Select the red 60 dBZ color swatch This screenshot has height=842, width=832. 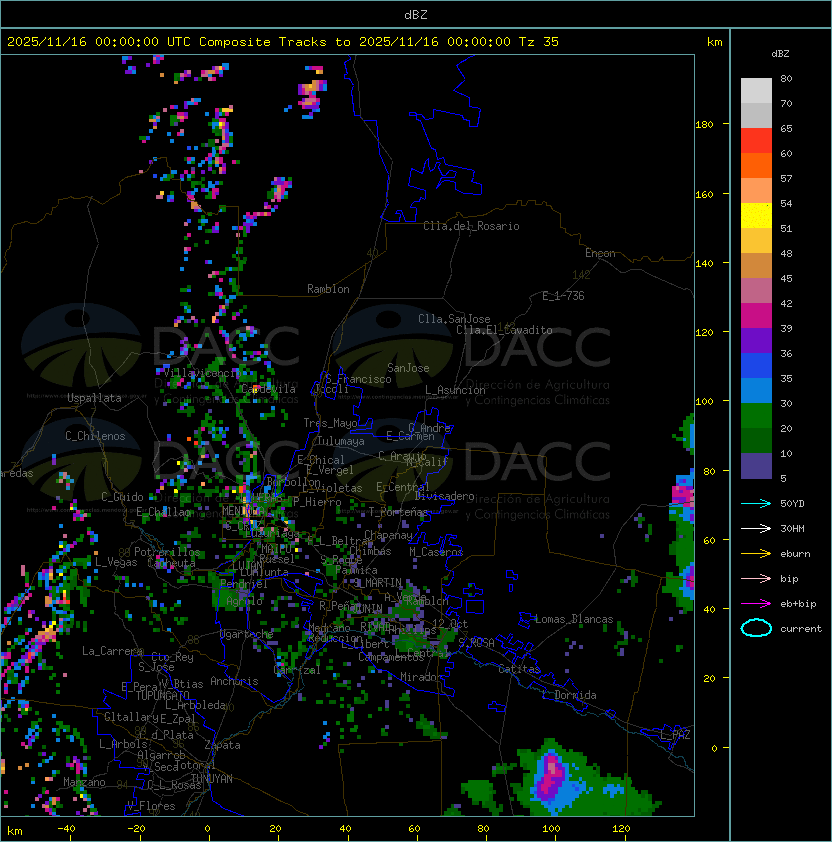click(x=756, y=141)
